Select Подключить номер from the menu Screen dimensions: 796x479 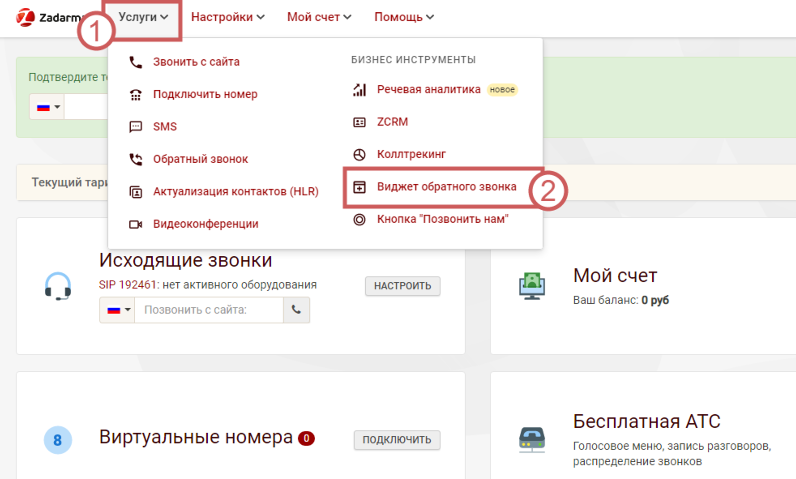click(x=205, y=94)
